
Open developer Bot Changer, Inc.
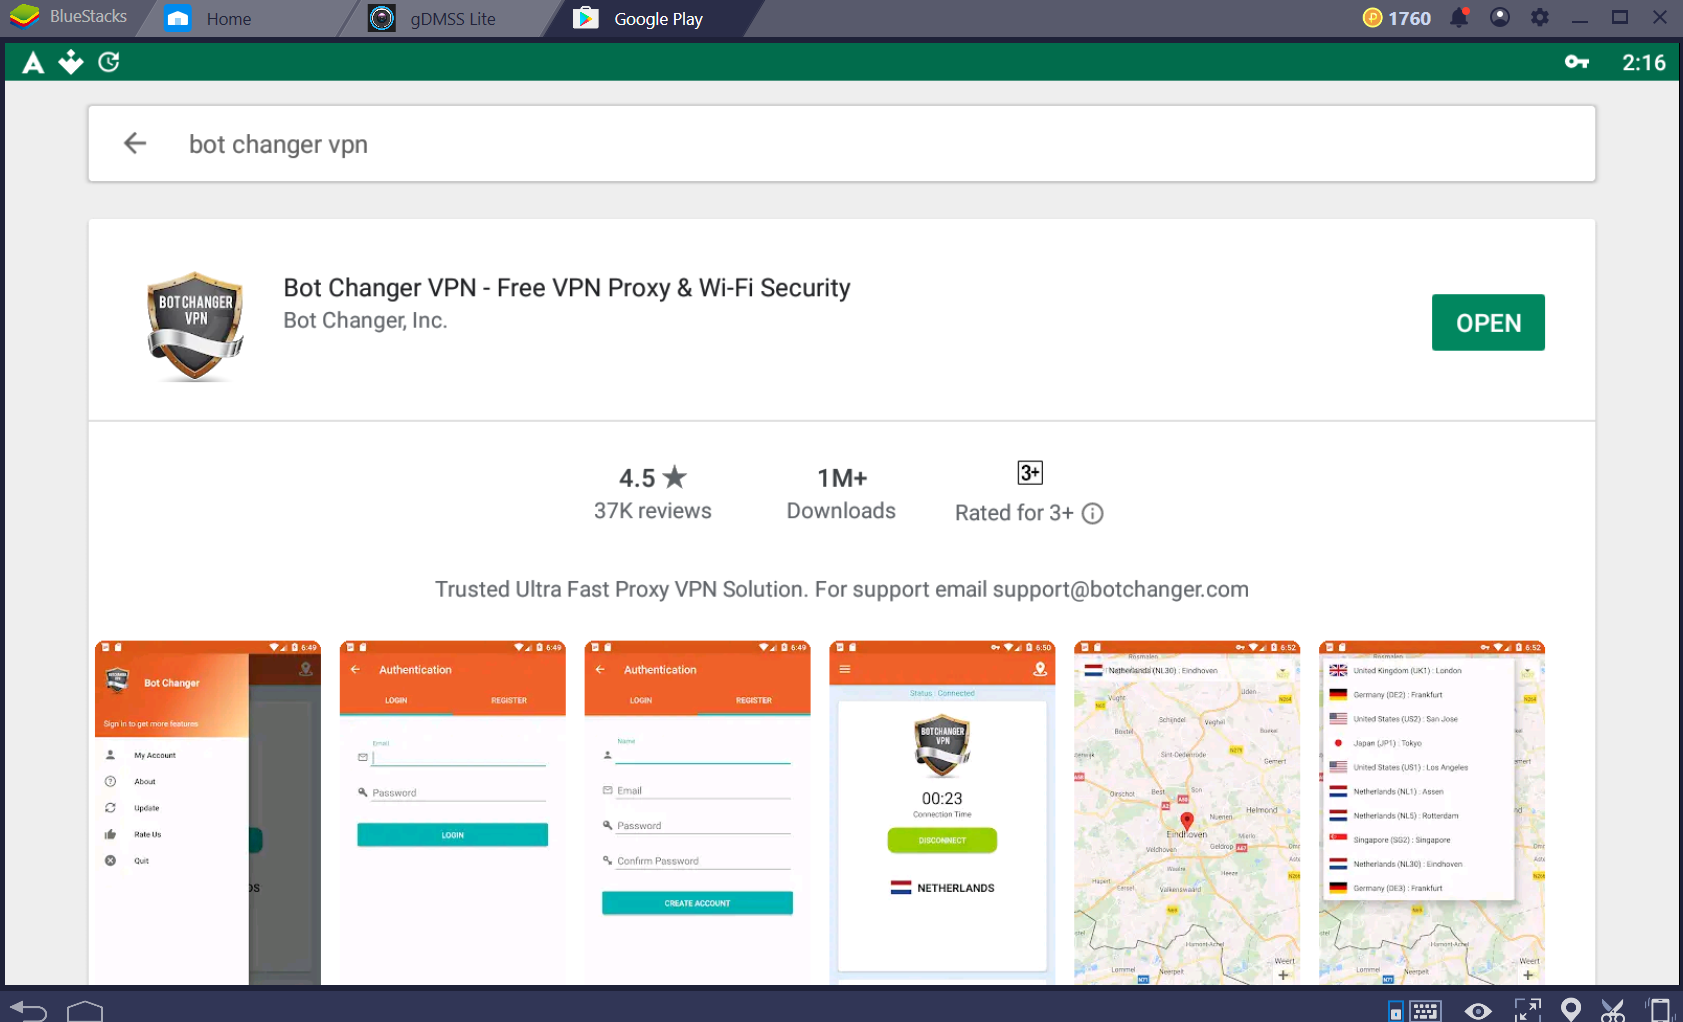(365, 321)
